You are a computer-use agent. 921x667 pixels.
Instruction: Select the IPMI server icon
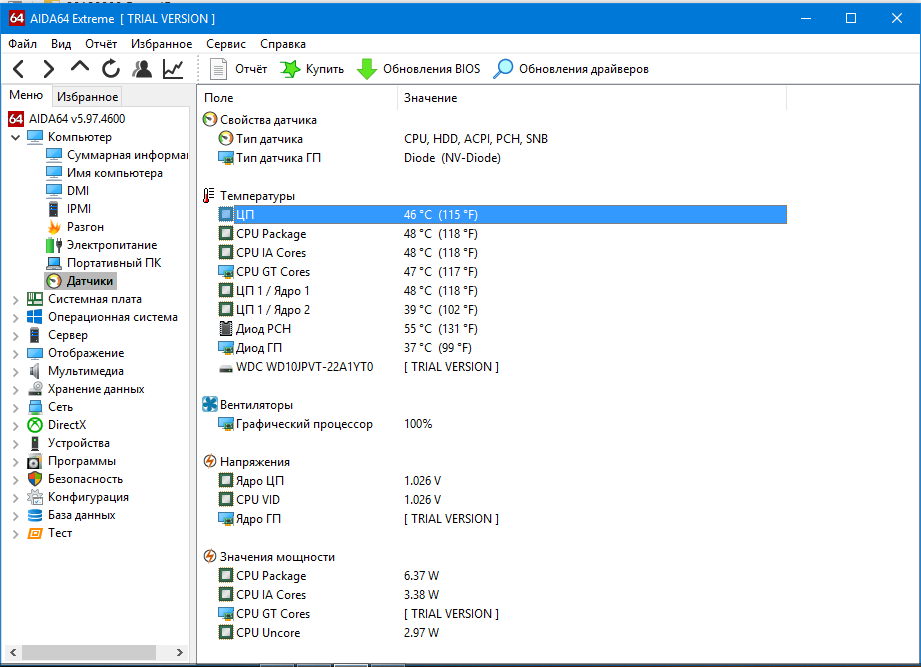click(x=54, y=209)
